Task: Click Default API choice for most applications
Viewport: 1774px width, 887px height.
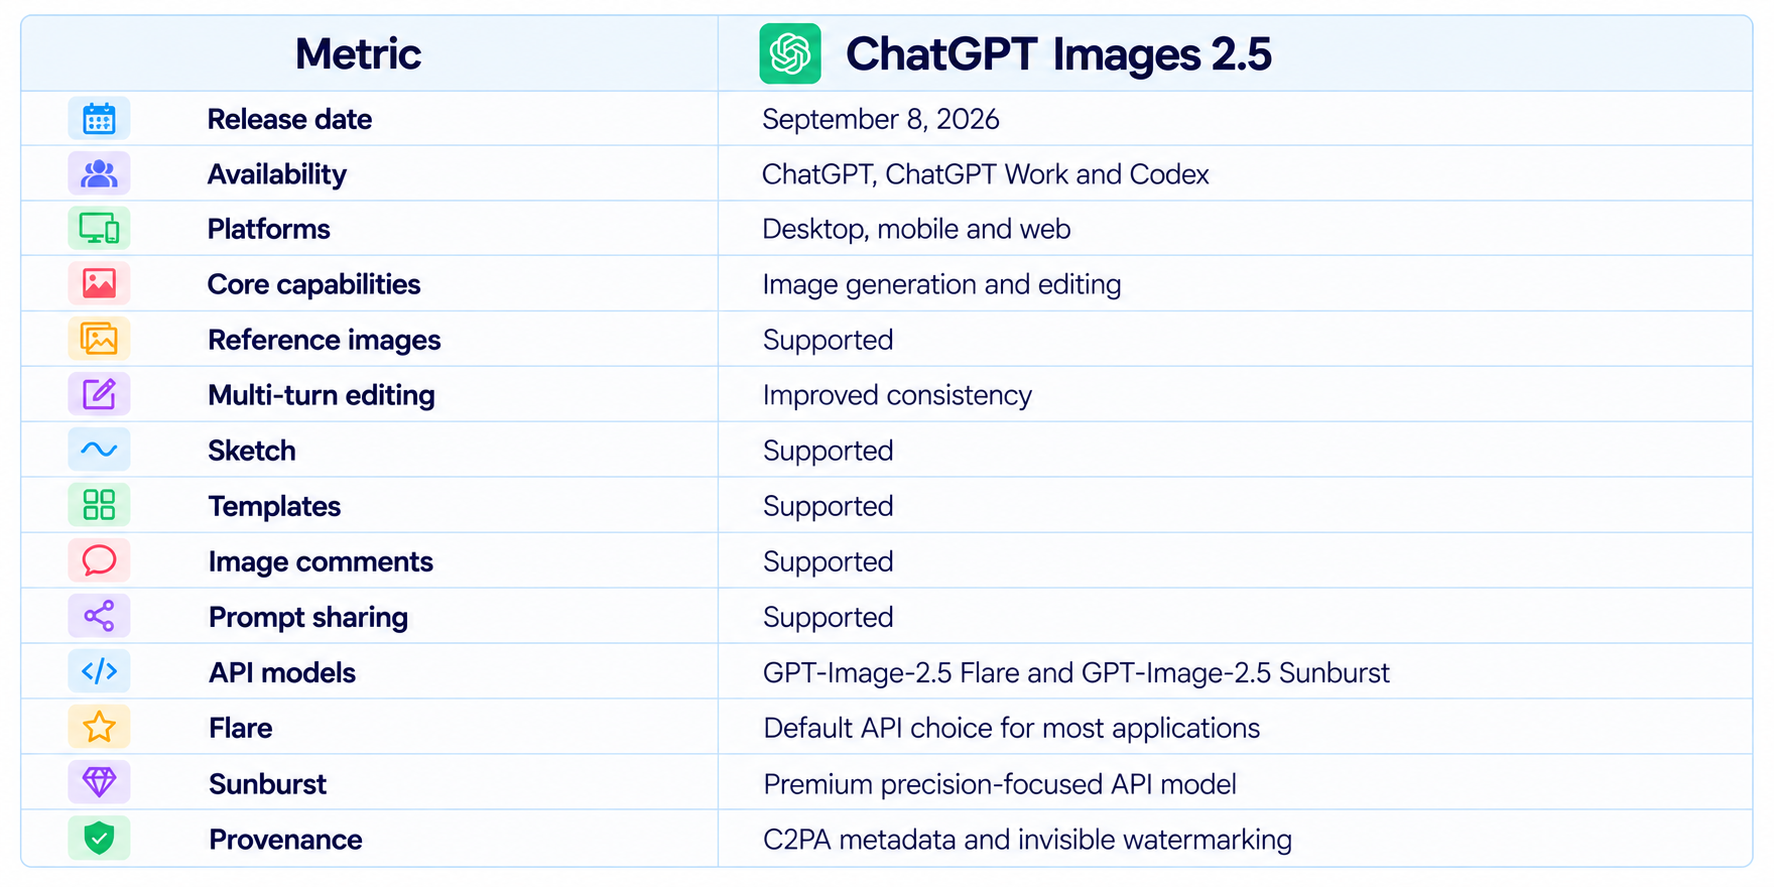Action: pyautogui.click(x=1011, y=728)
